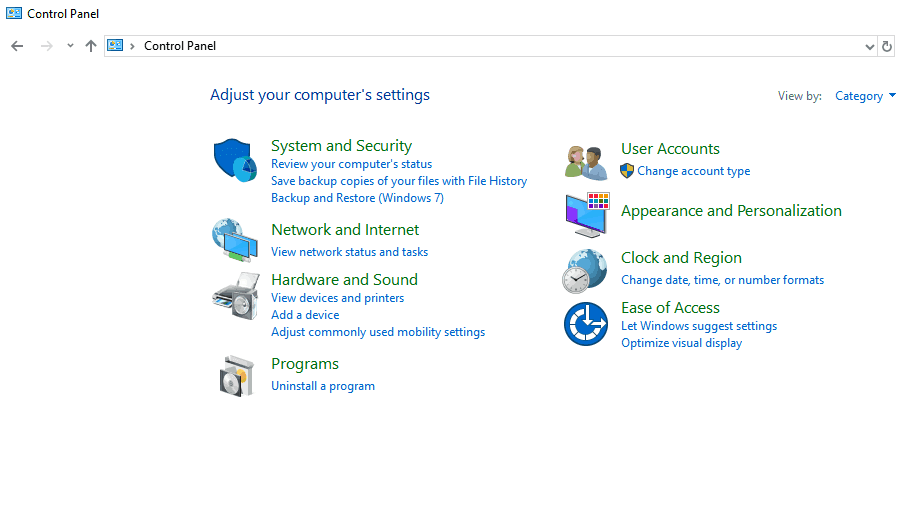Go up one level with Up arrow

(91, 46)
